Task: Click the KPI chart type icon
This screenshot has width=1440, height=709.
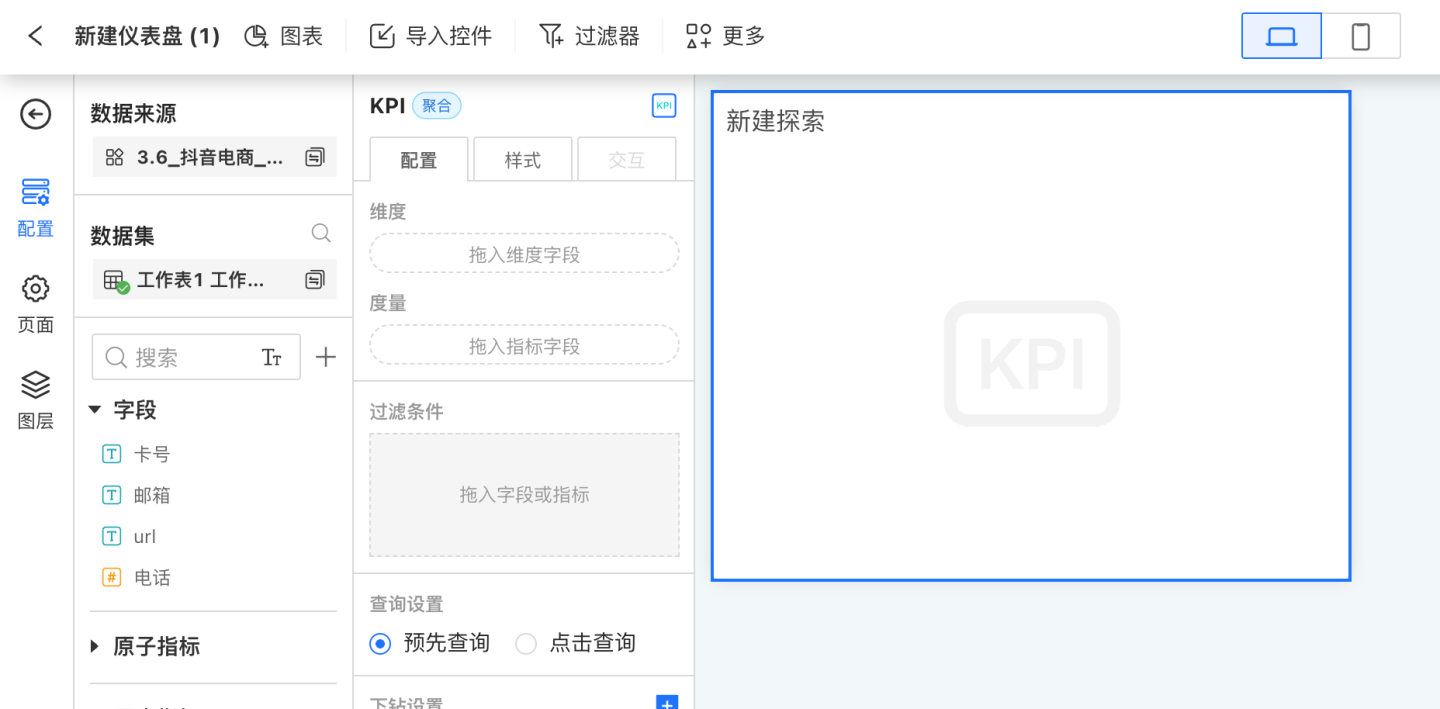Action: tap(664, 106)
